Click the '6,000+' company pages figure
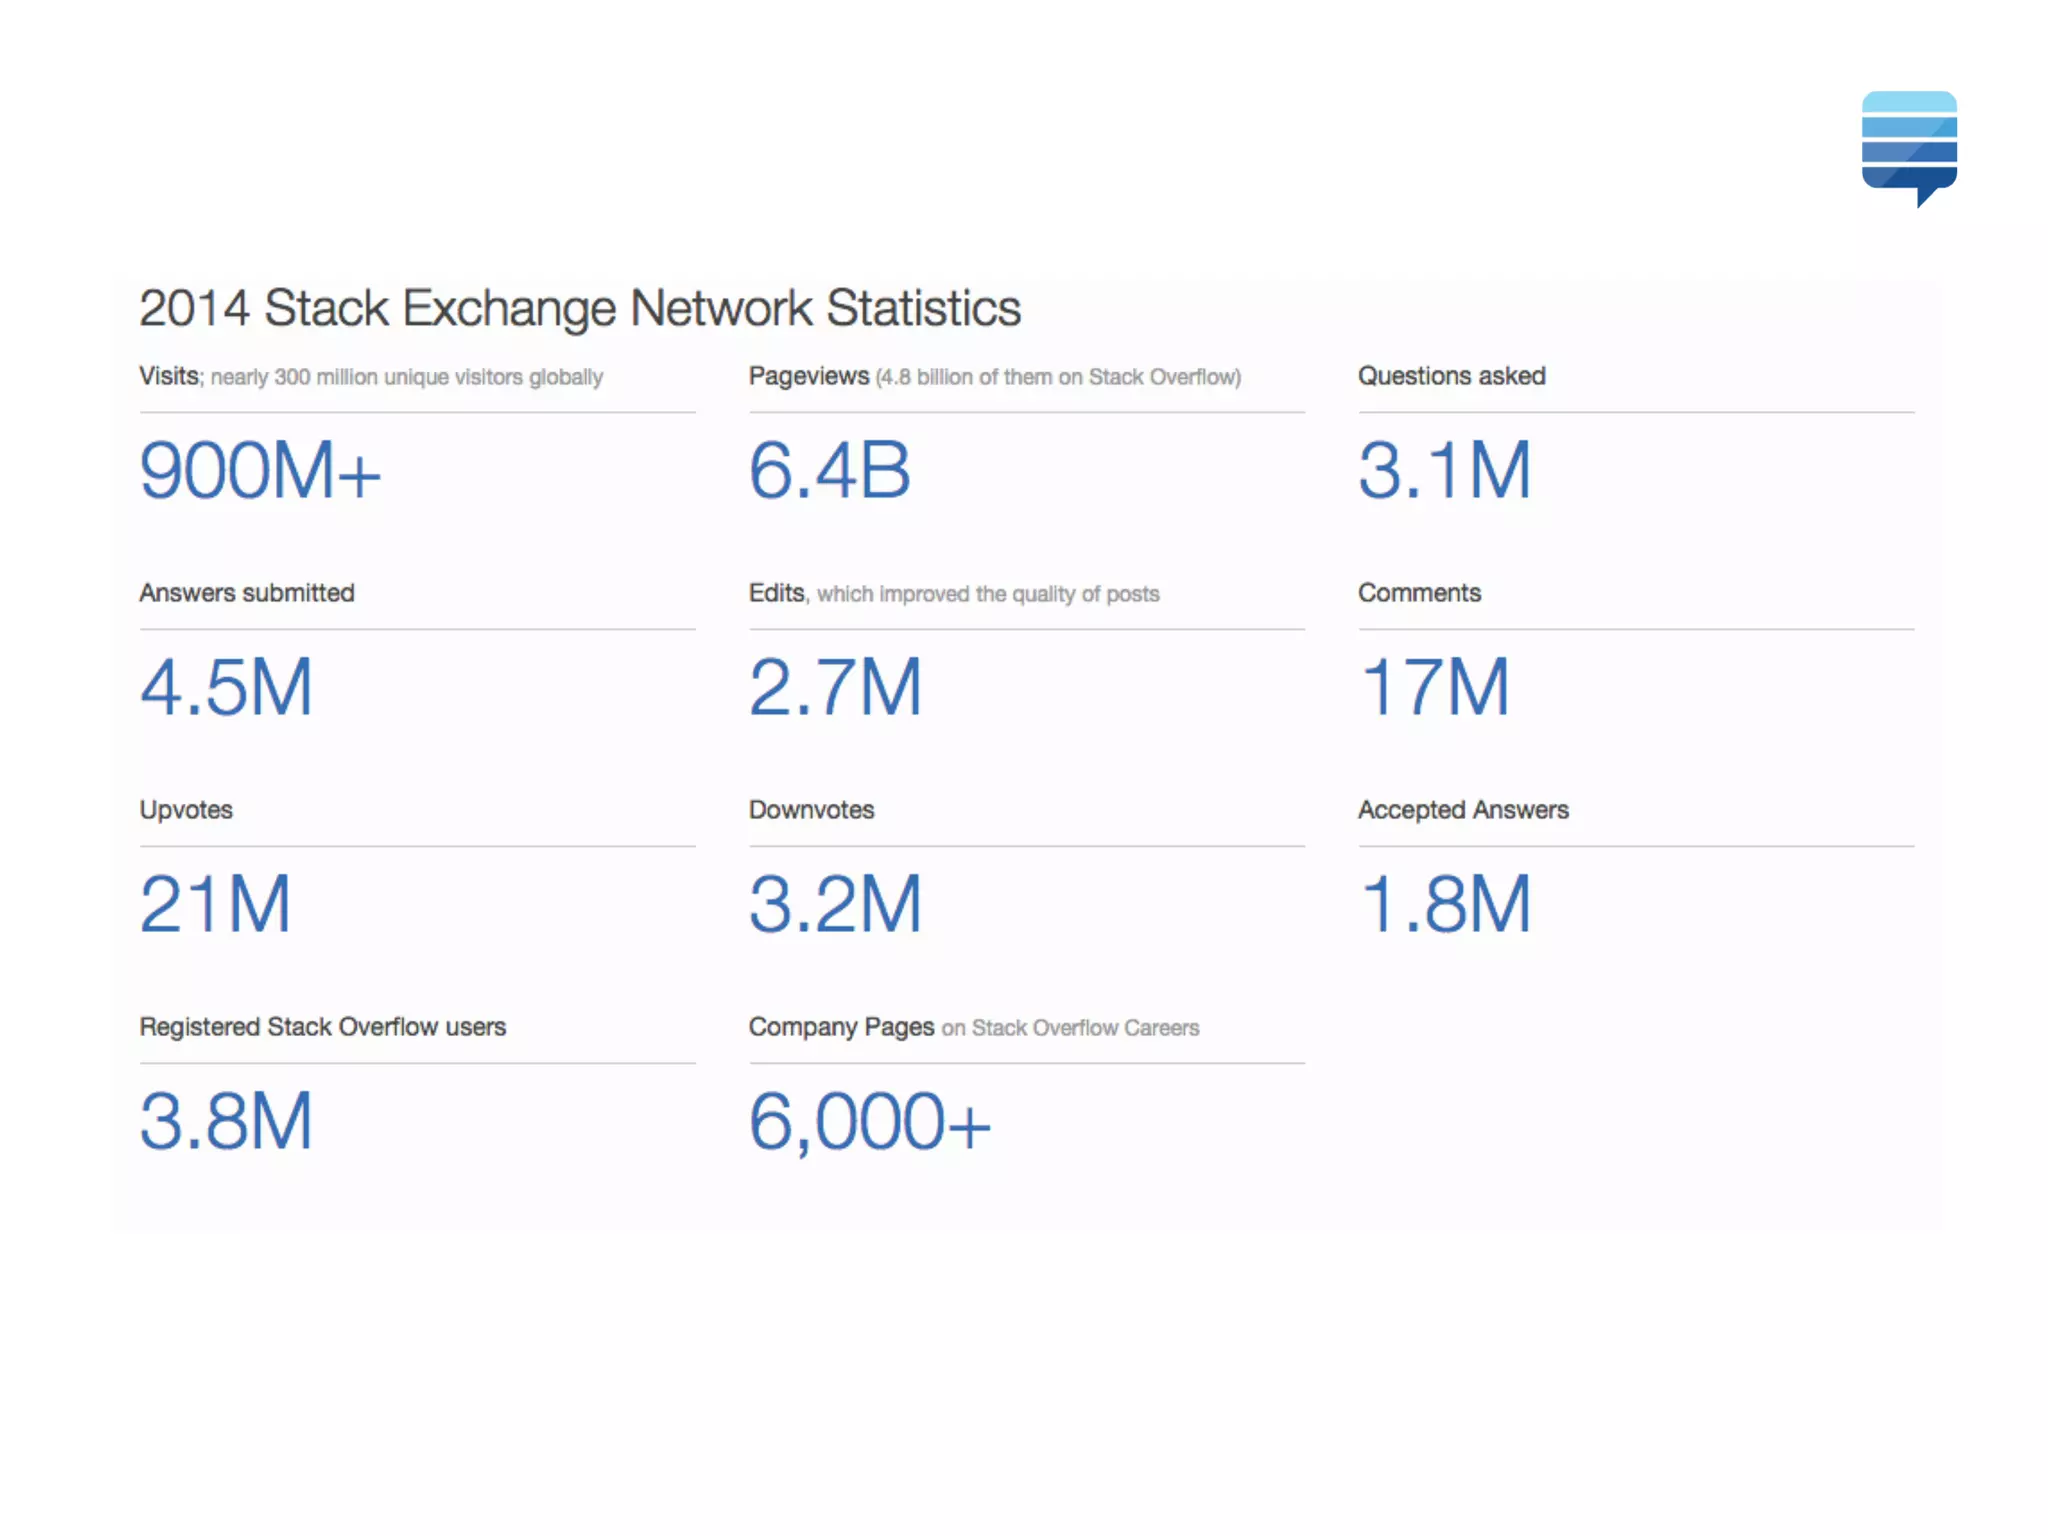2048x1536 pixels. pos(870,1123)
